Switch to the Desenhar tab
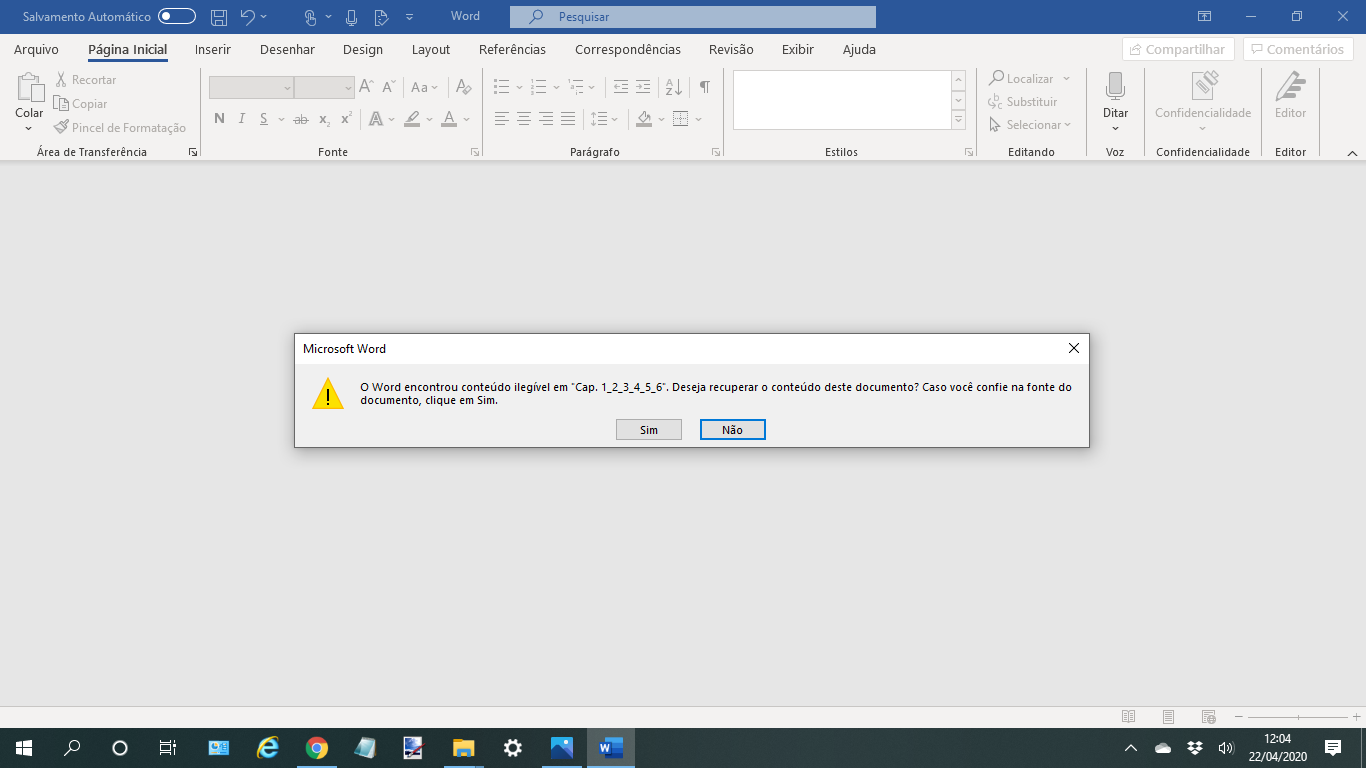The width and height of the screenshot is (1366, 768). 287,49
